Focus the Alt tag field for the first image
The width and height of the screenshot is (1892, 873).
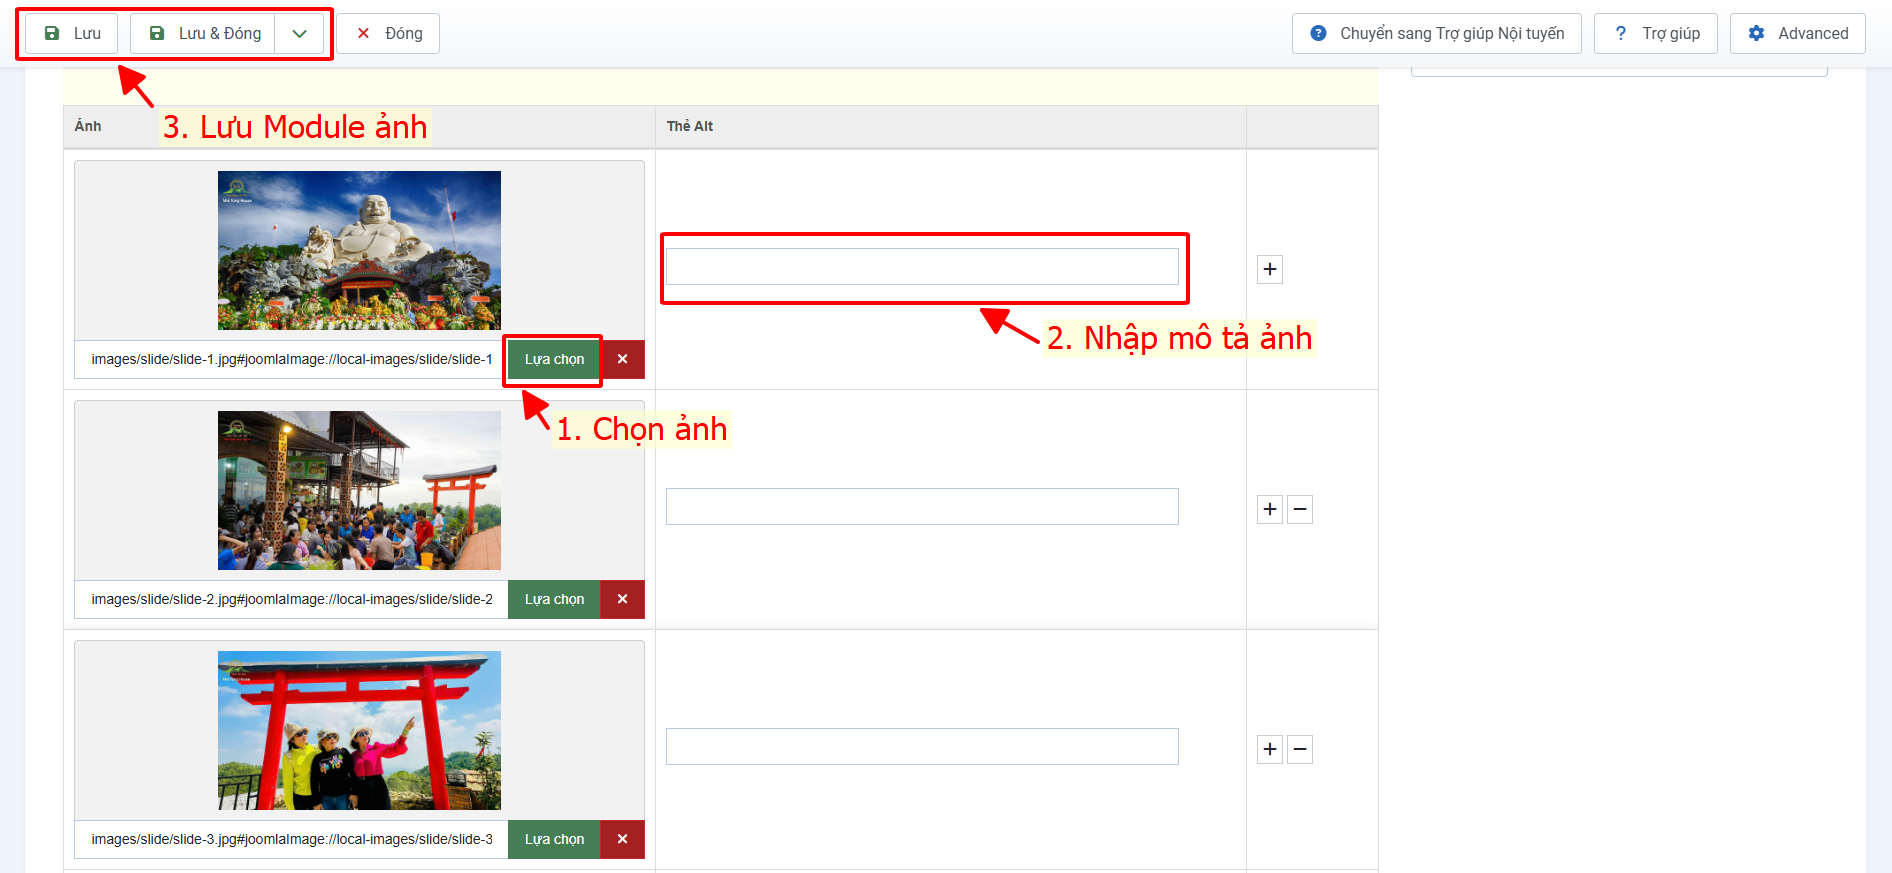[921, 267]
